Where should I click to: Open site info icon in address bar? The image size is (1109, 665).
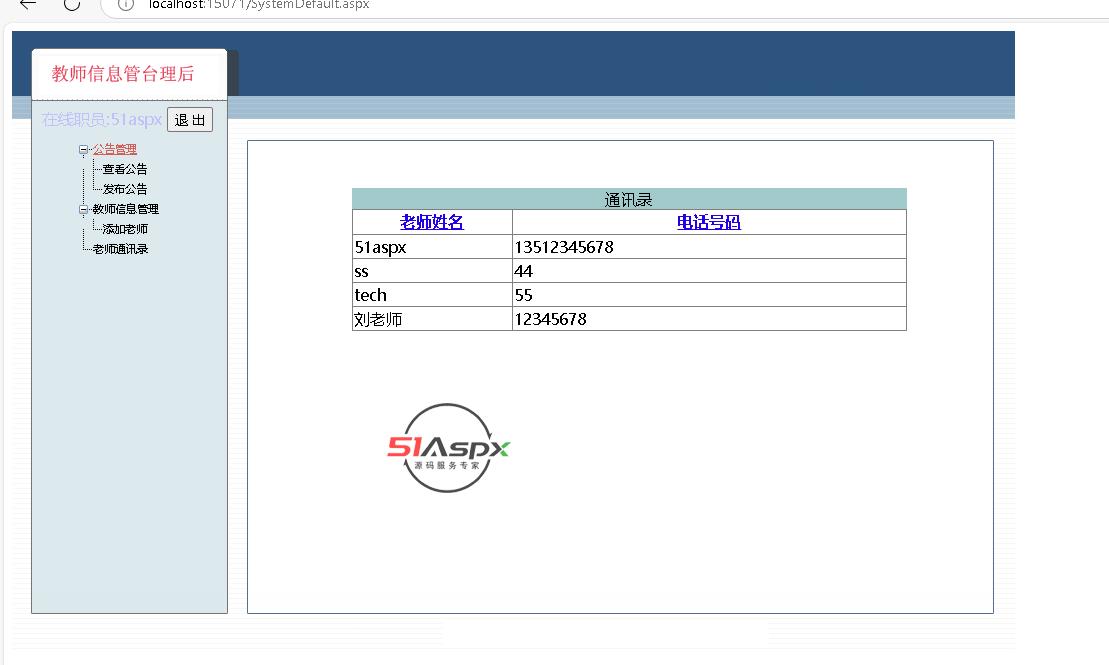point(126,4)
